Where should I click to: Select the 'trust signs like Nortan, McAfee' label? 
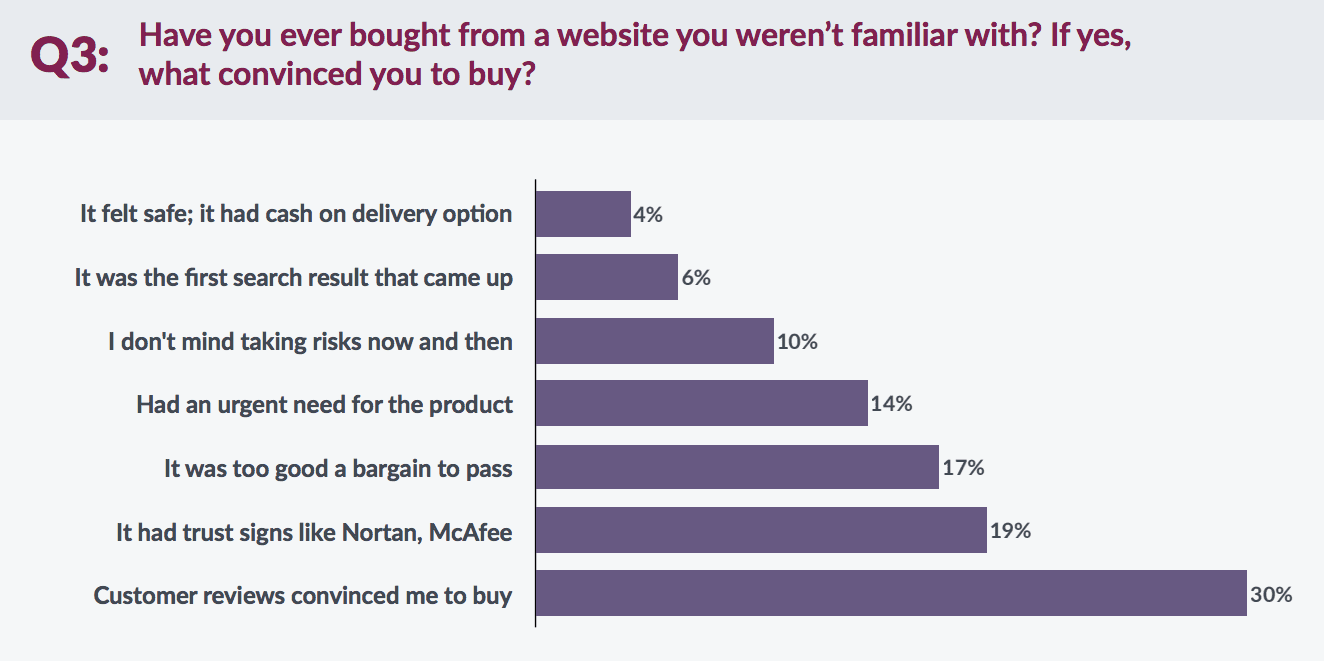click(314, 532)
